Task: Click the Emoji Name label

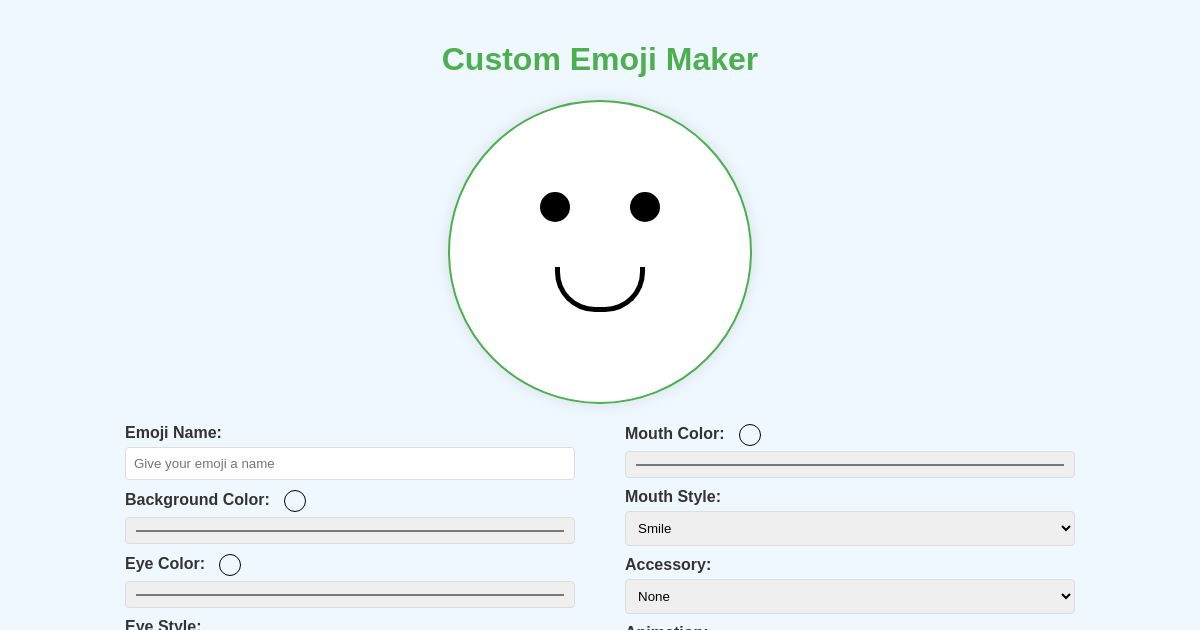Action: 173,433
